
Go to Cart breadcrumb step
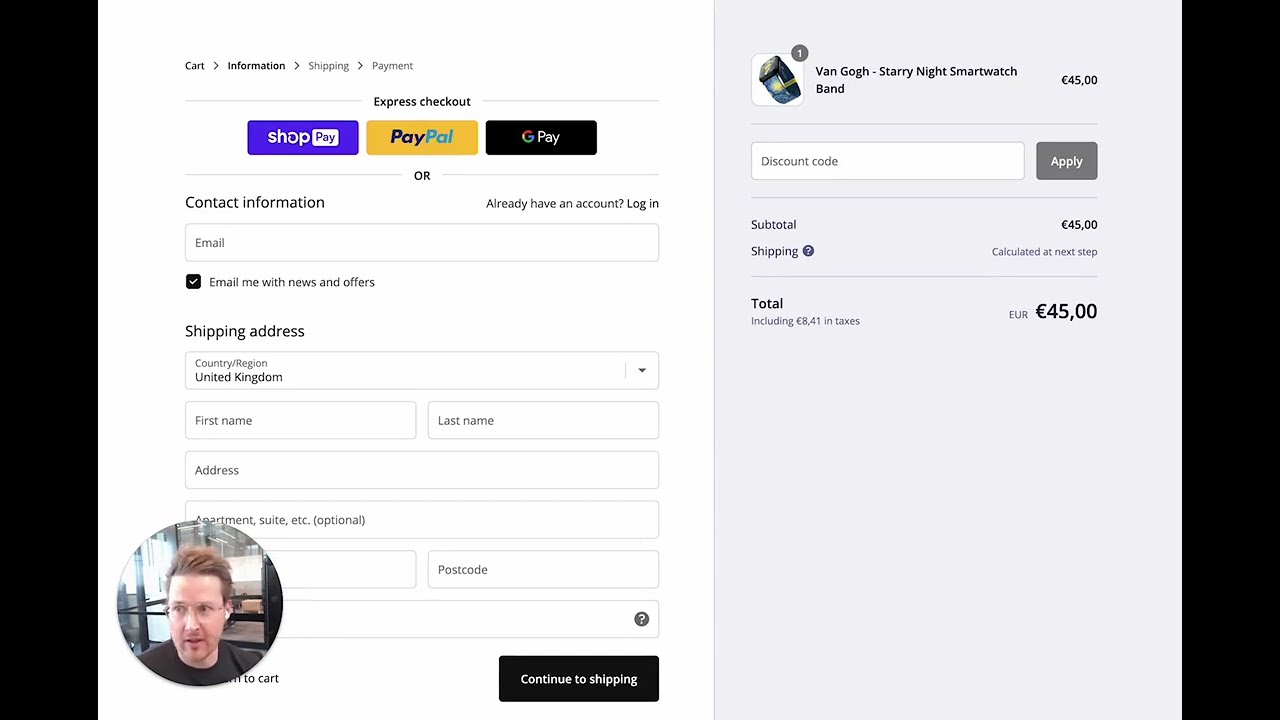pyautogui.click(x=194, y=66)
